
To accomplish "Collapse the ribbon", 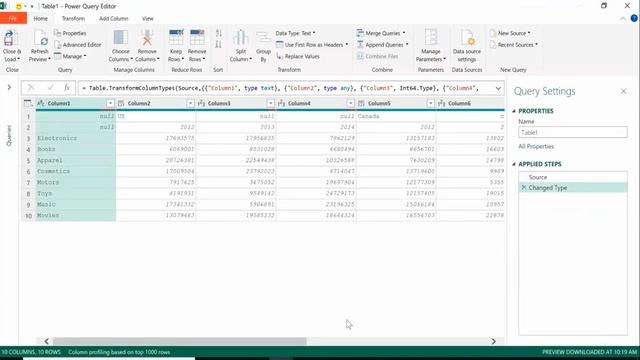I will 623,19.
